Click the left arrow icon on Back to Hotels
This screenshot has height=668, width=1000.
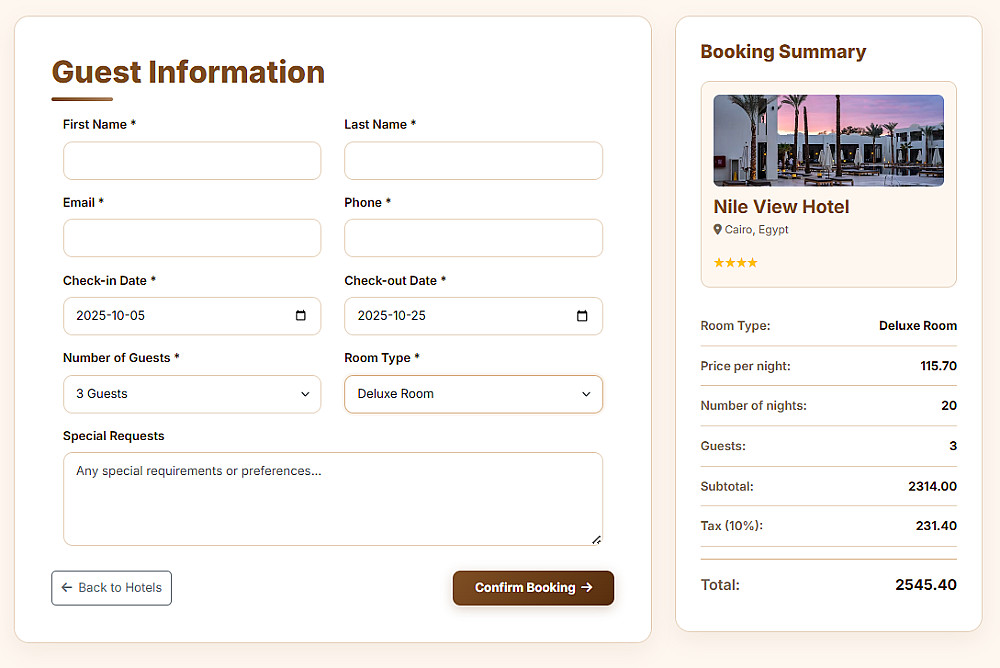point(67,588)
